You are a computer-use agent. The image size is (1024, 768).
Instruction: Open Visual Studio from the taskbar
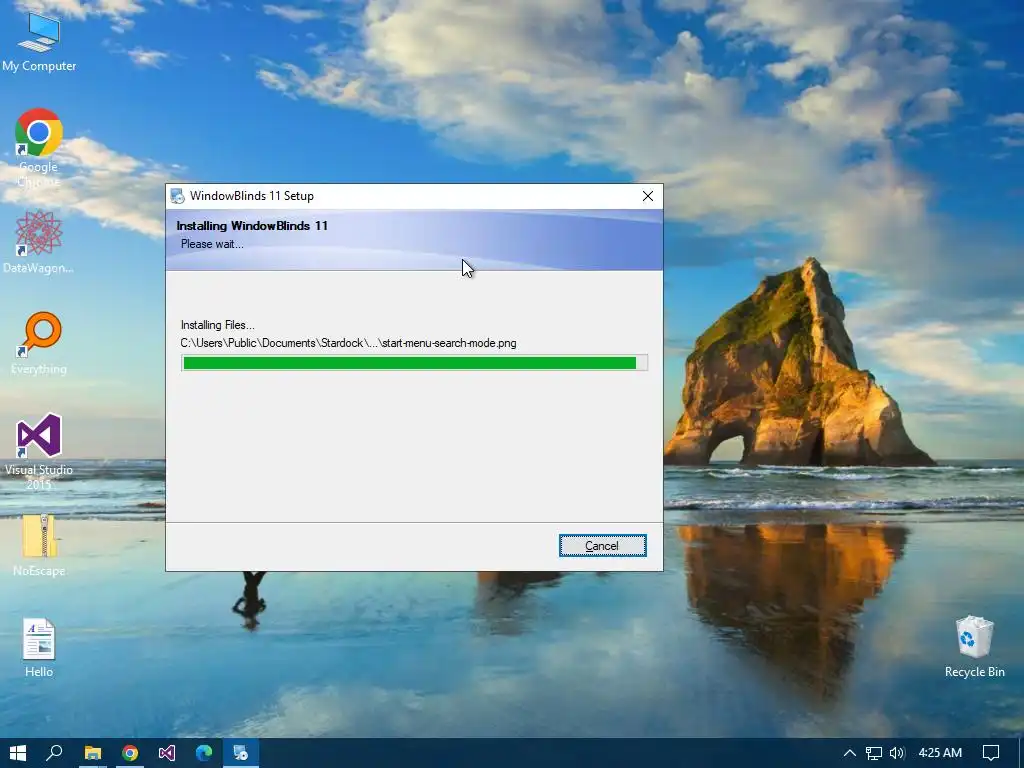167,753
